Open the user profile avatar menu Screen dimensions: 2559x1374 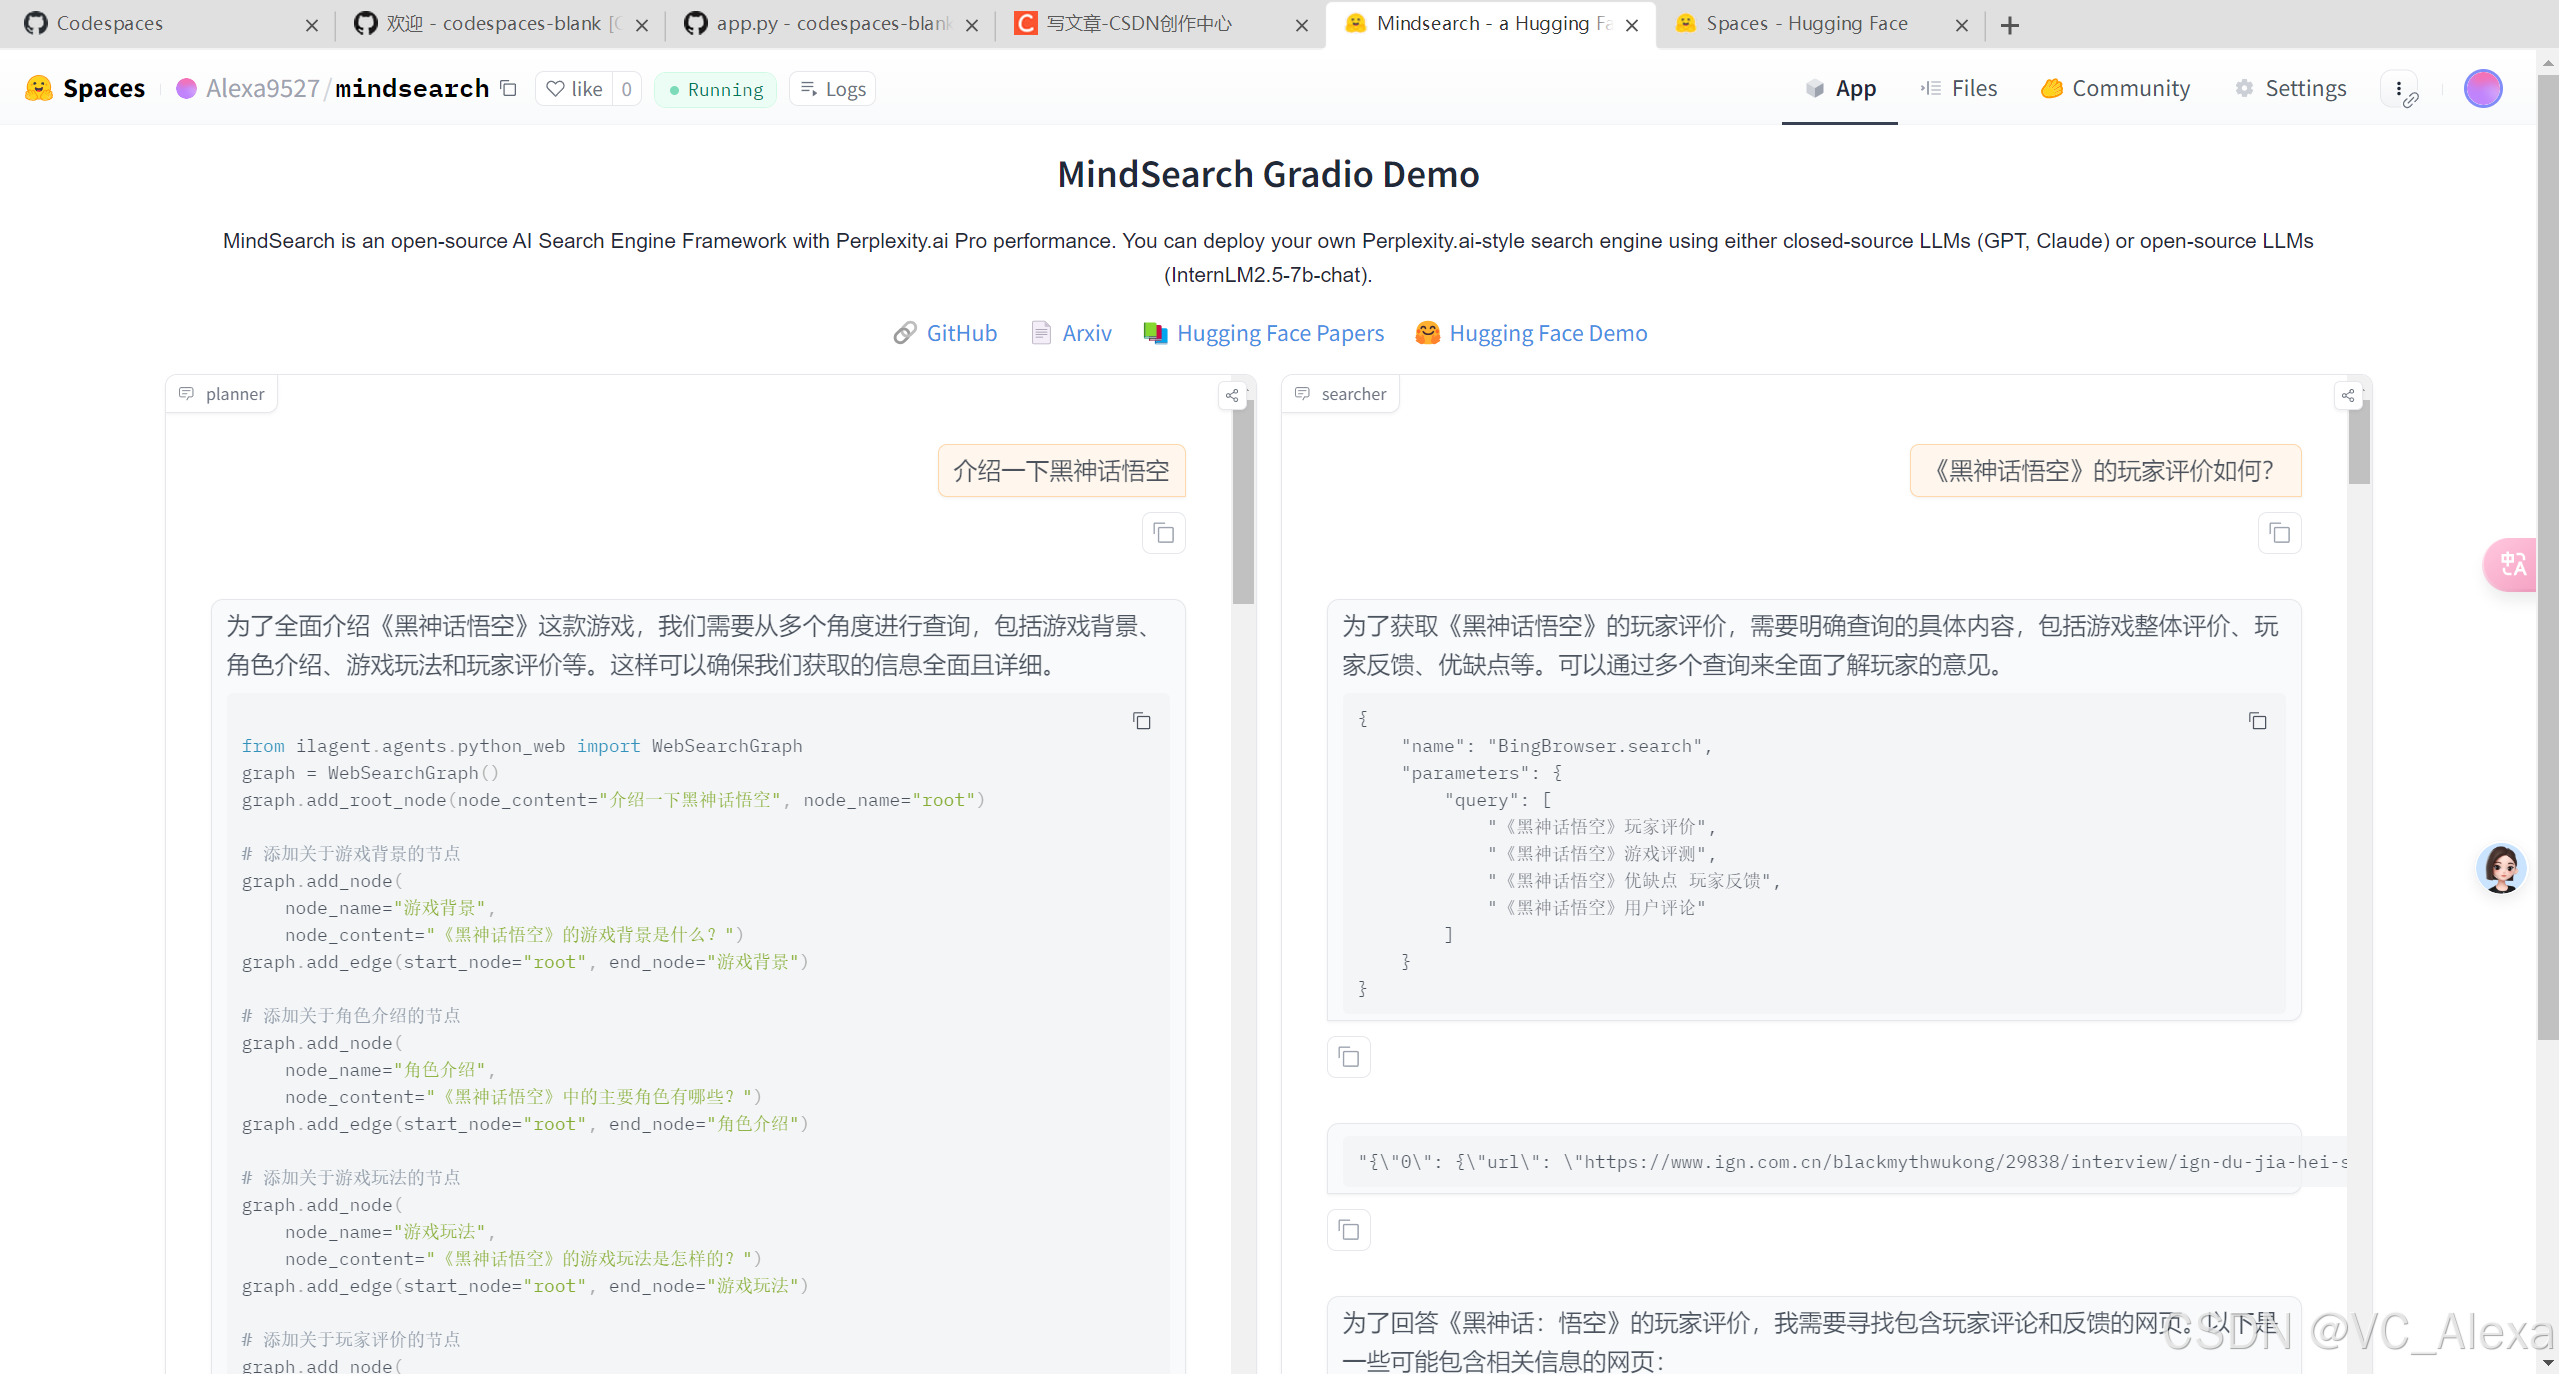pos(2483,88)
